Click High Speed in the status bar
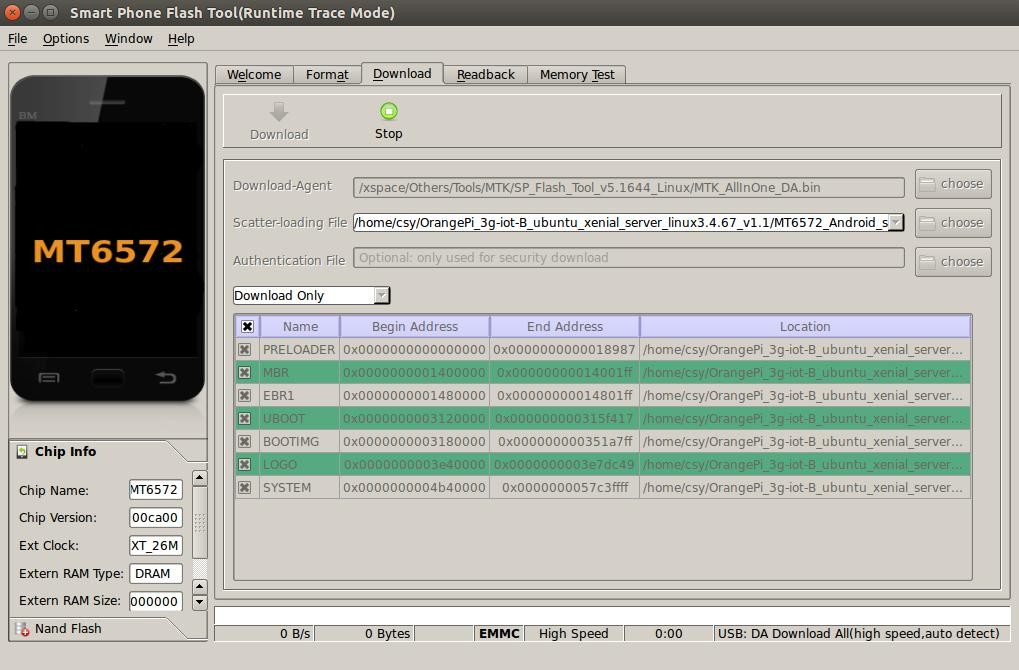Viewport: 1019px width, 670px height. coord(574,634)
